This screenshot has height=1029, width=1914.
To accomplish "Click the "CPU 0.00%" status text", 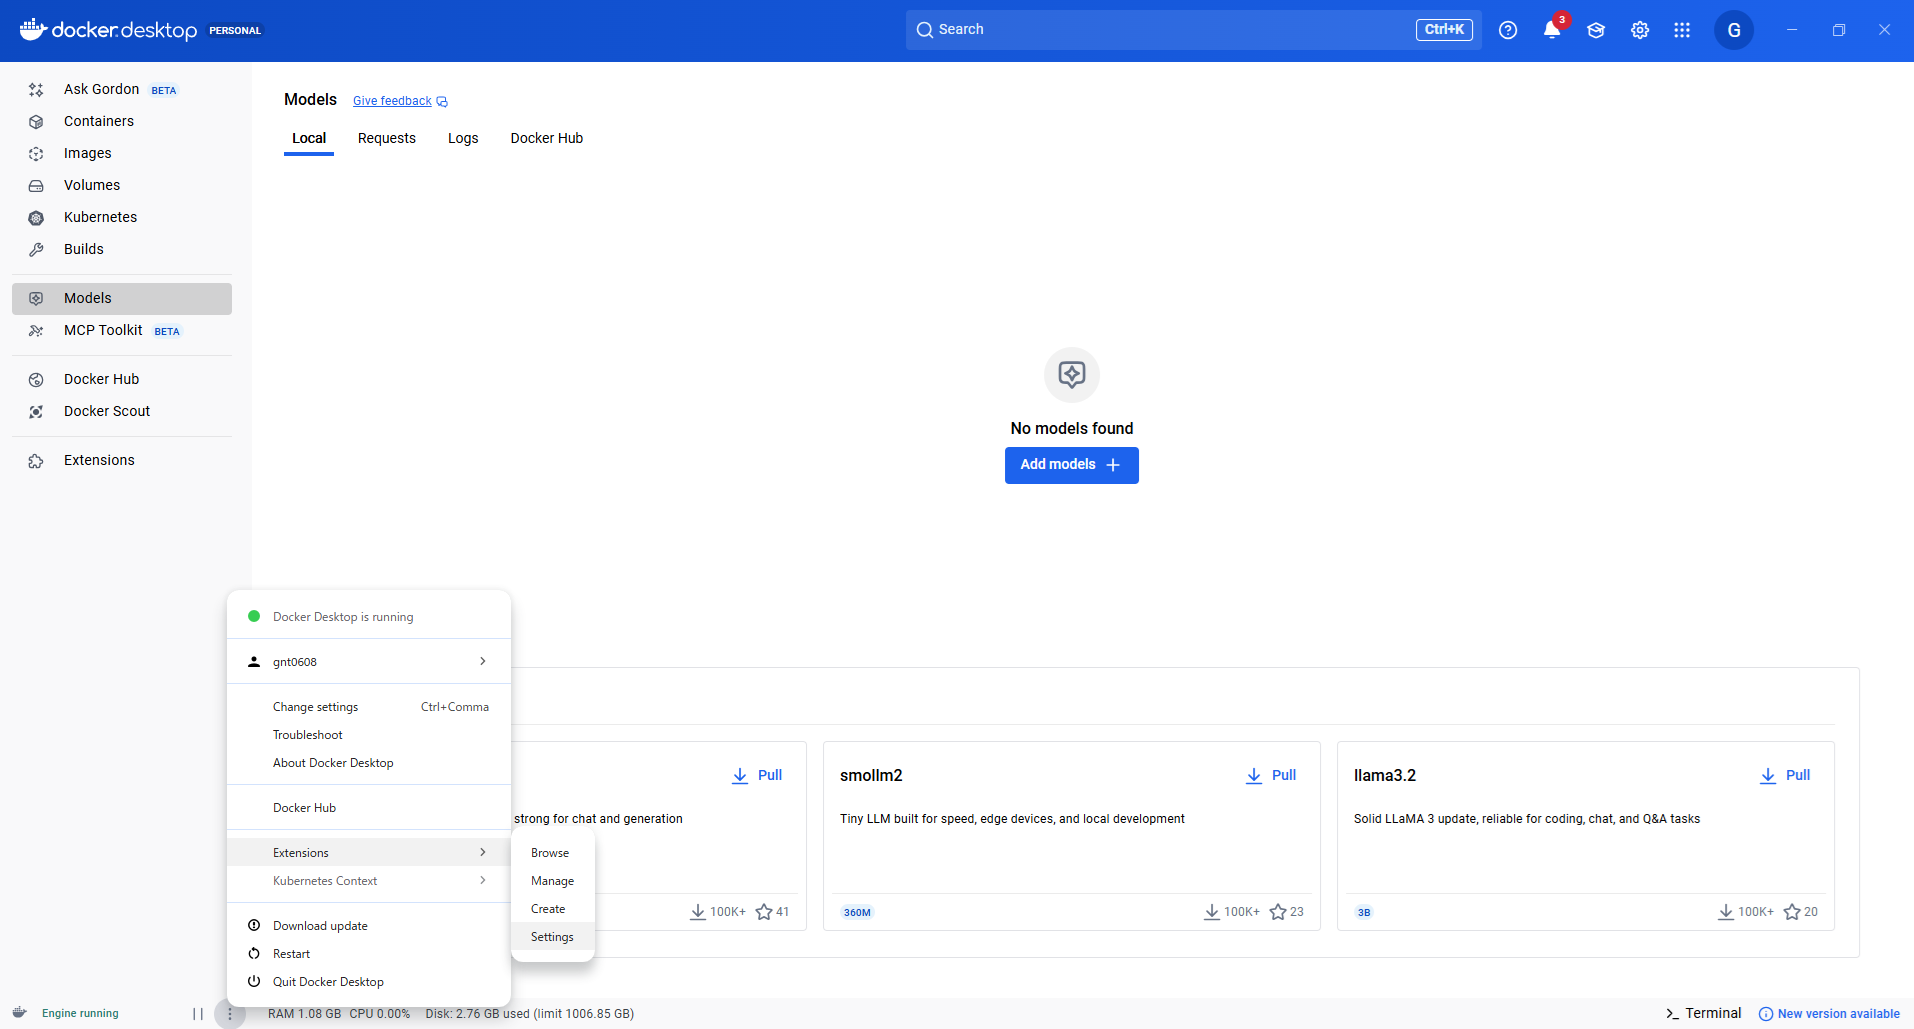I will tap(380, 1014).
